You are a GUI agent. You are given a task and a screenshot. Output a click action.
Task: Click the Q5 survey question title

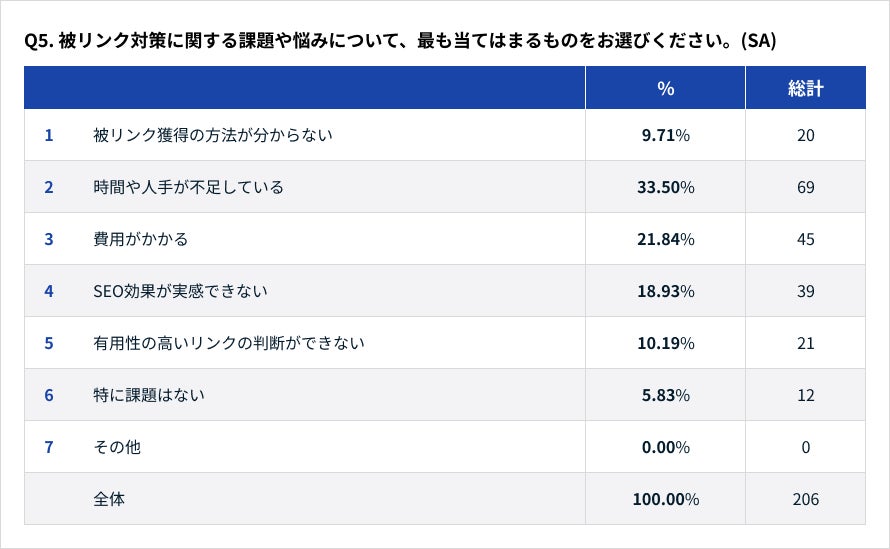(x=400, y=42)
